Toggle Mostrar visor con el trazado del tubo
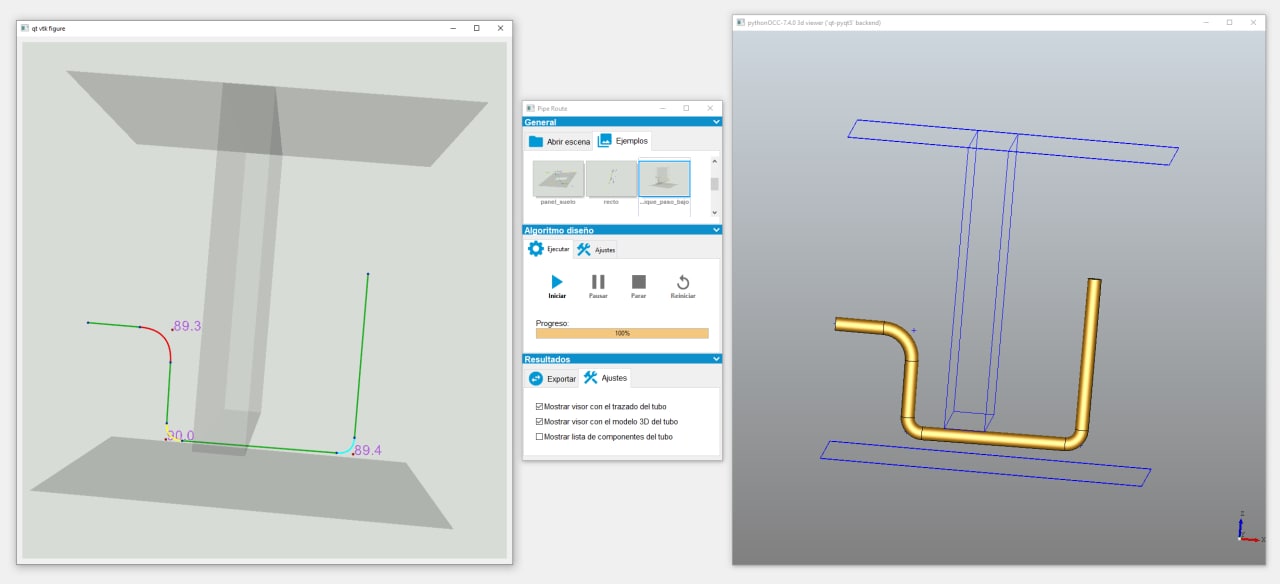Viewport: 1280px width, 584px height. [601, 407]
